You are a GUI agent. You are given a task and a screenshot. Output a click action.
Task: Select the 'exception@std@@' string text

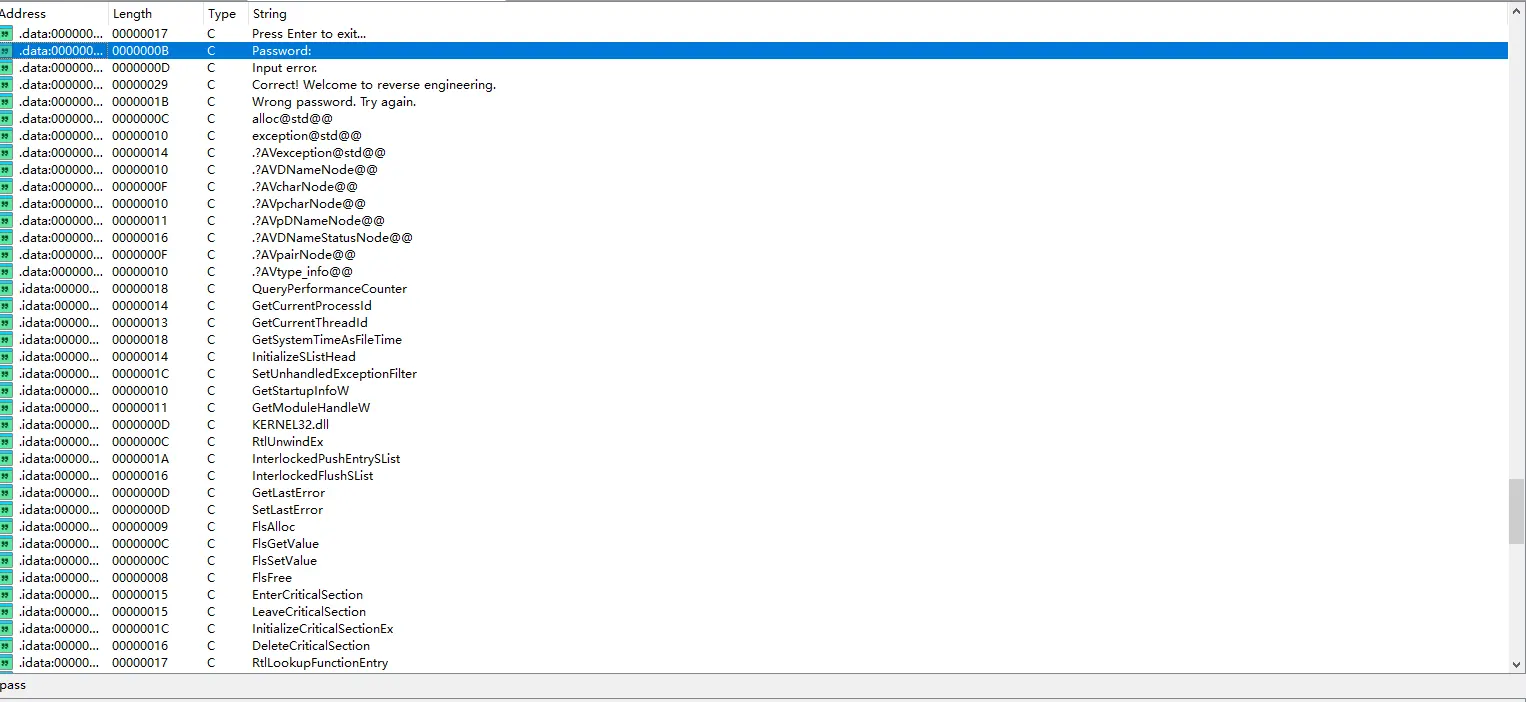coord(307,136)
